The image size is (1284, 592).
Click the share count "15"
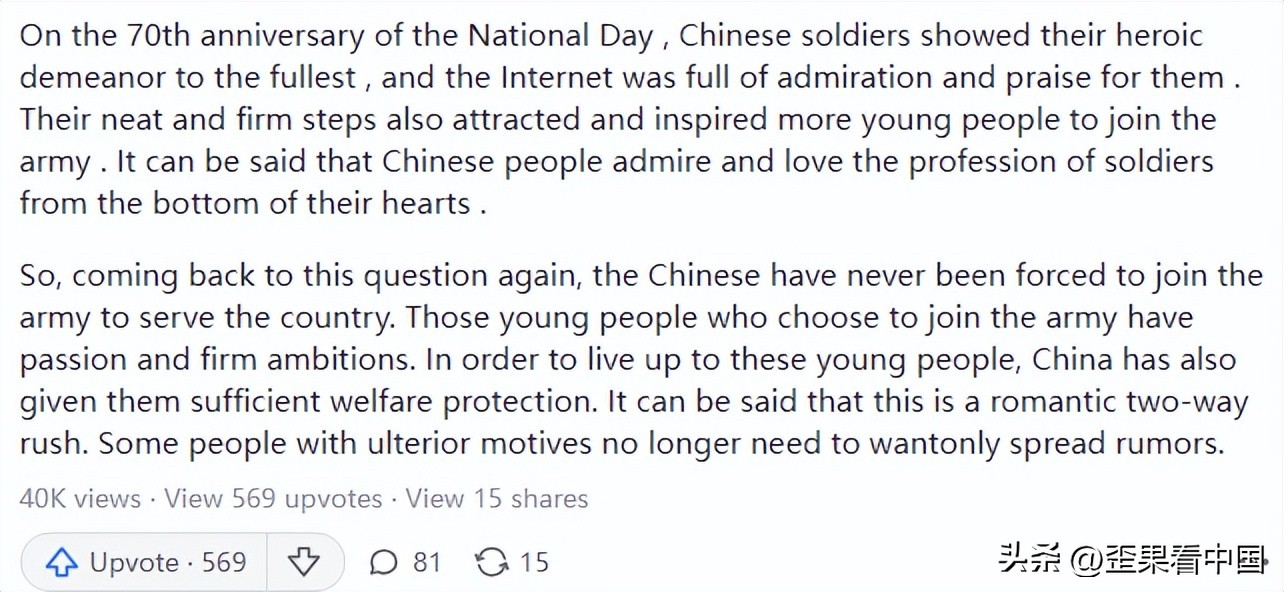(x=532, y=562)
